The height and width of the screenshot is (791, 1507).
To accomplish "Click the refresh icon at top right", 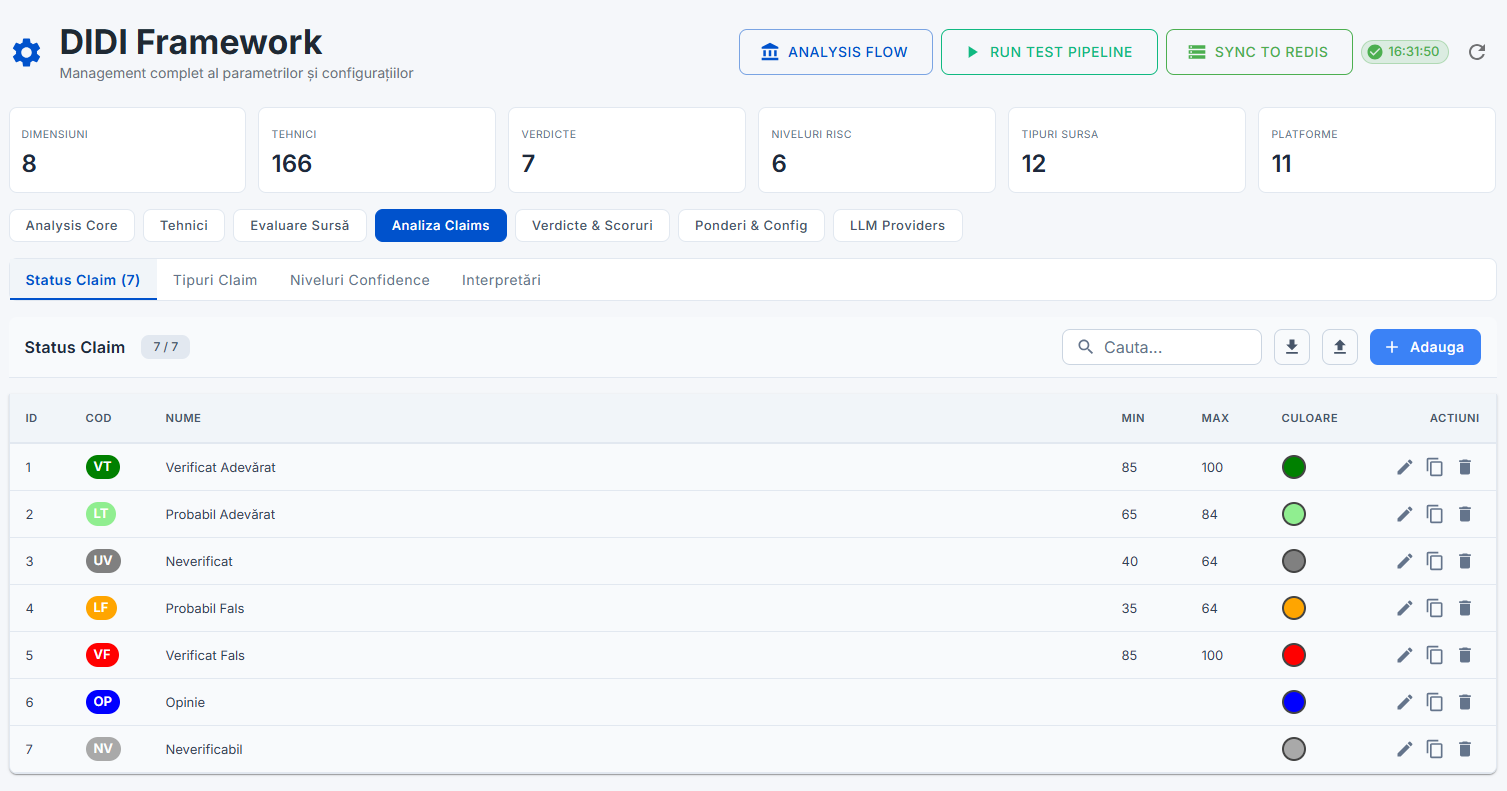I will (1477, 52).
